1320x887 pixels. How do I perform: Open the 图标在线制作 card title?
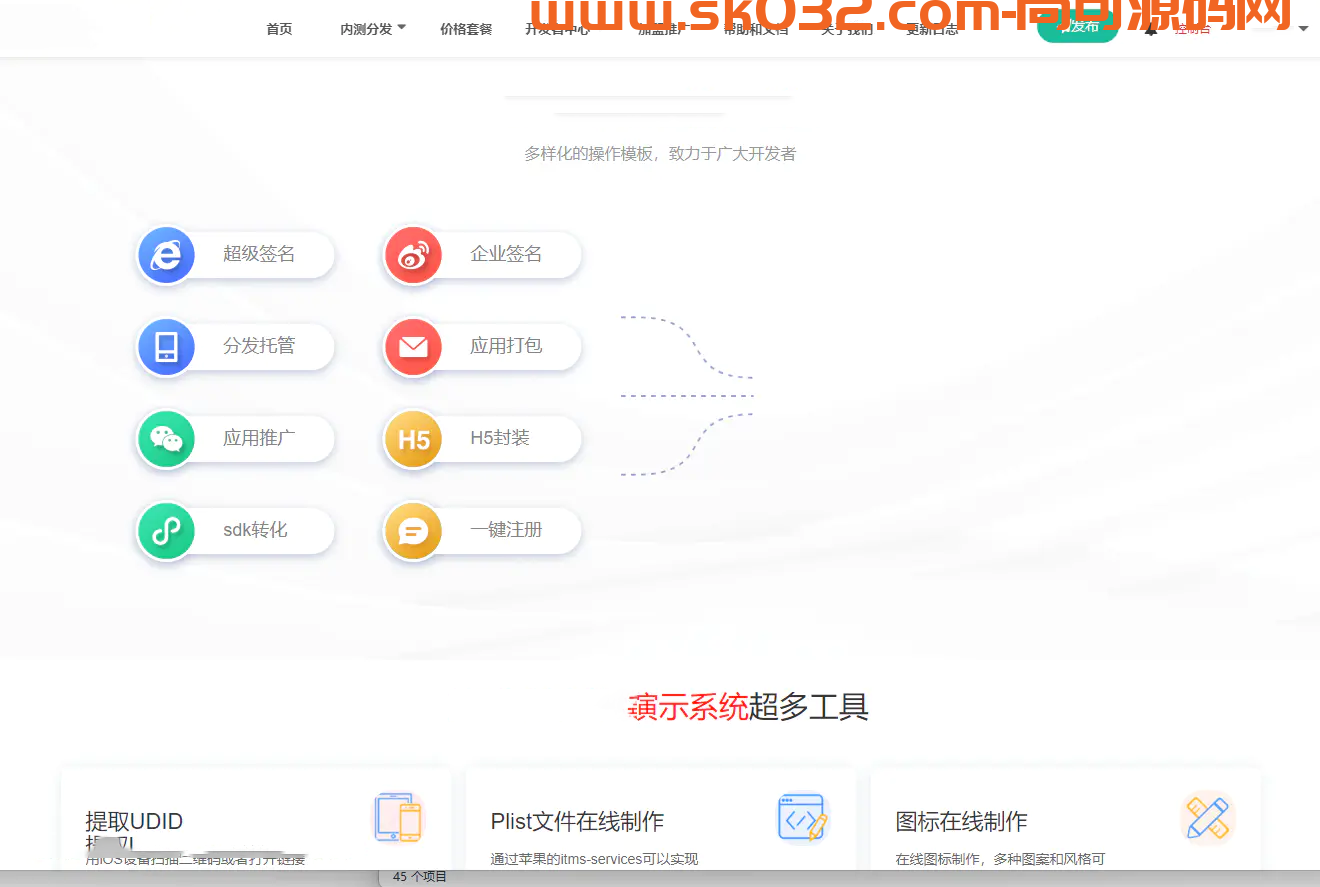point(961,822)
